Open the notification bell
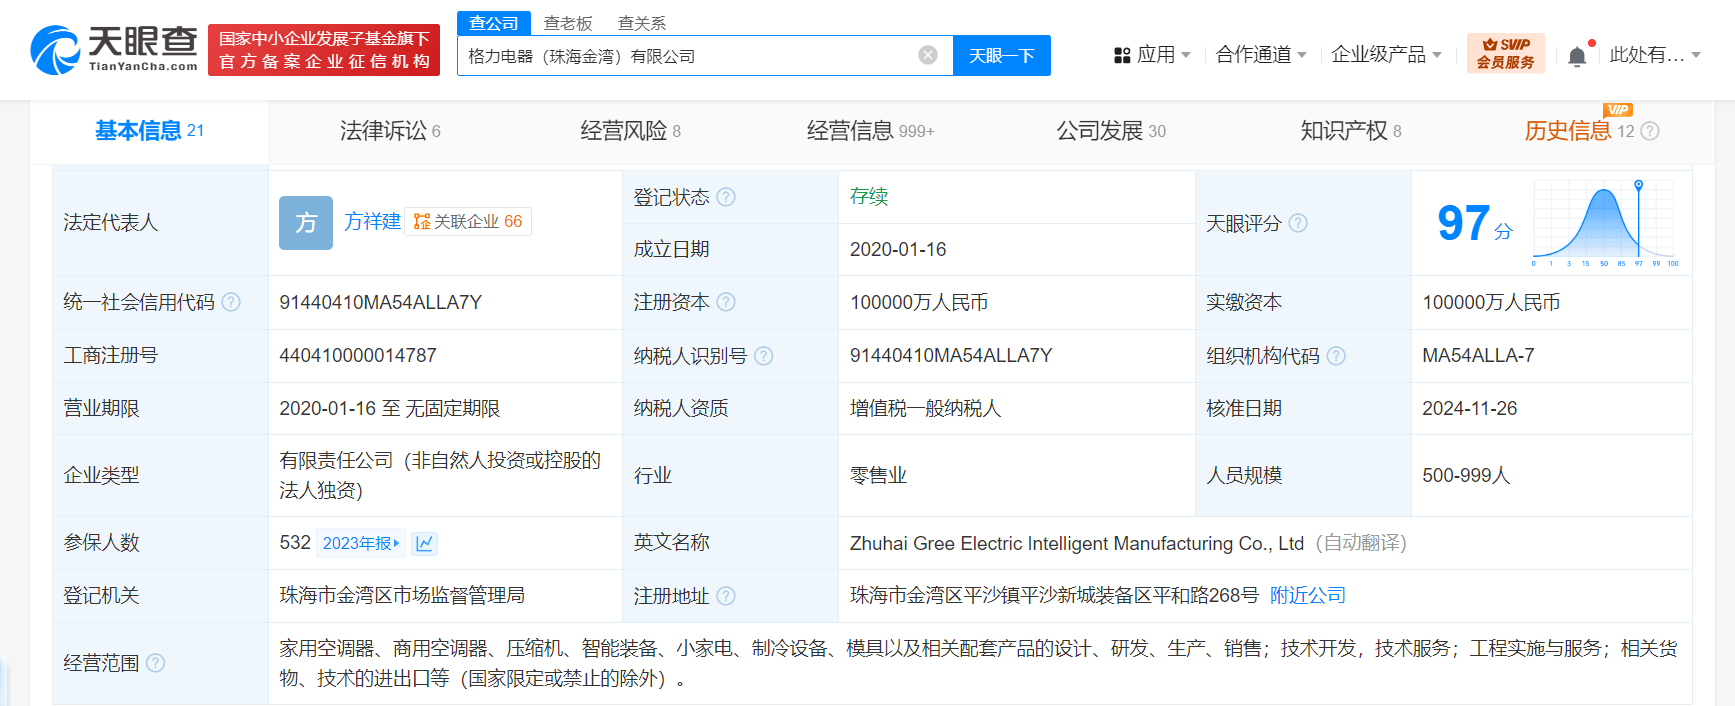Viewport: 1735px width, 706px height. [x=1577, y=56]
